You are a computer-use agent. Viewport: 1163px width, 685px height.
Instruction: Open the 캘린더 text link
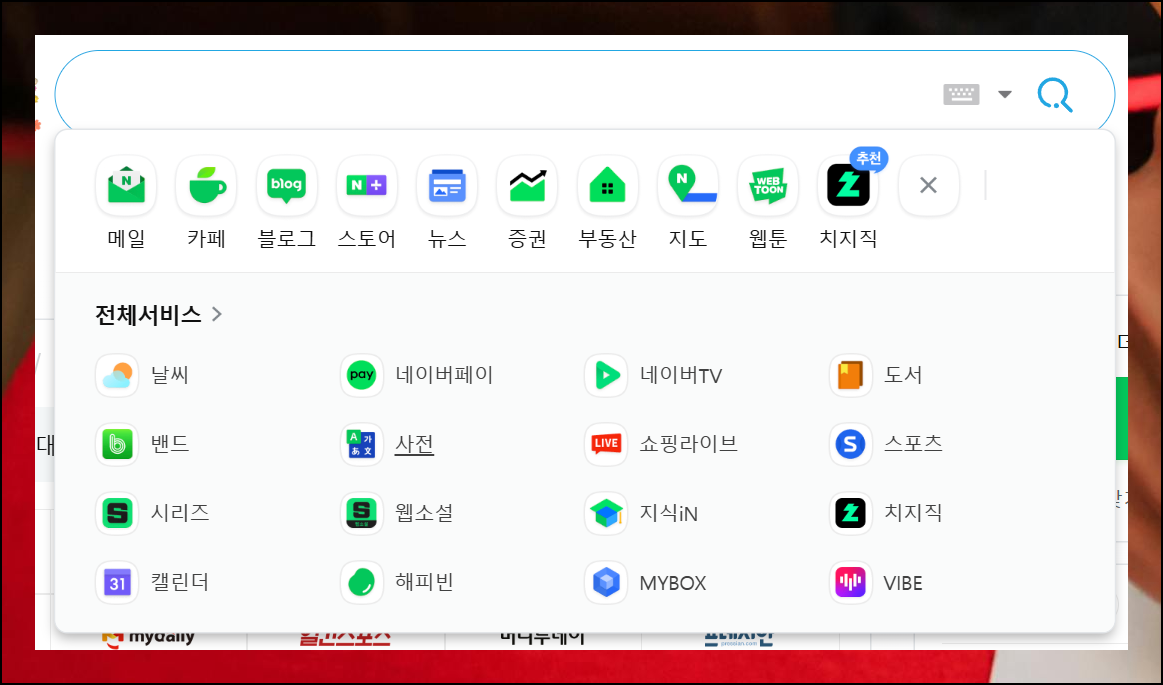point(179,583)
